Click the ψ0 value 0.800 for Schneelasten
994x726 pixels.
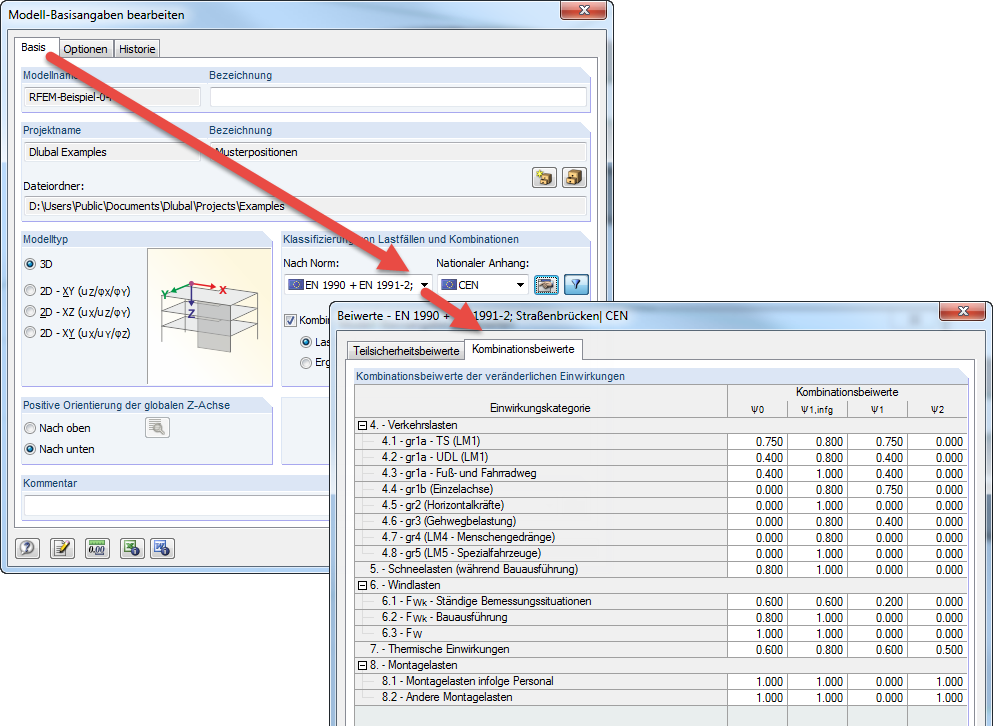(x=758, y=569)
